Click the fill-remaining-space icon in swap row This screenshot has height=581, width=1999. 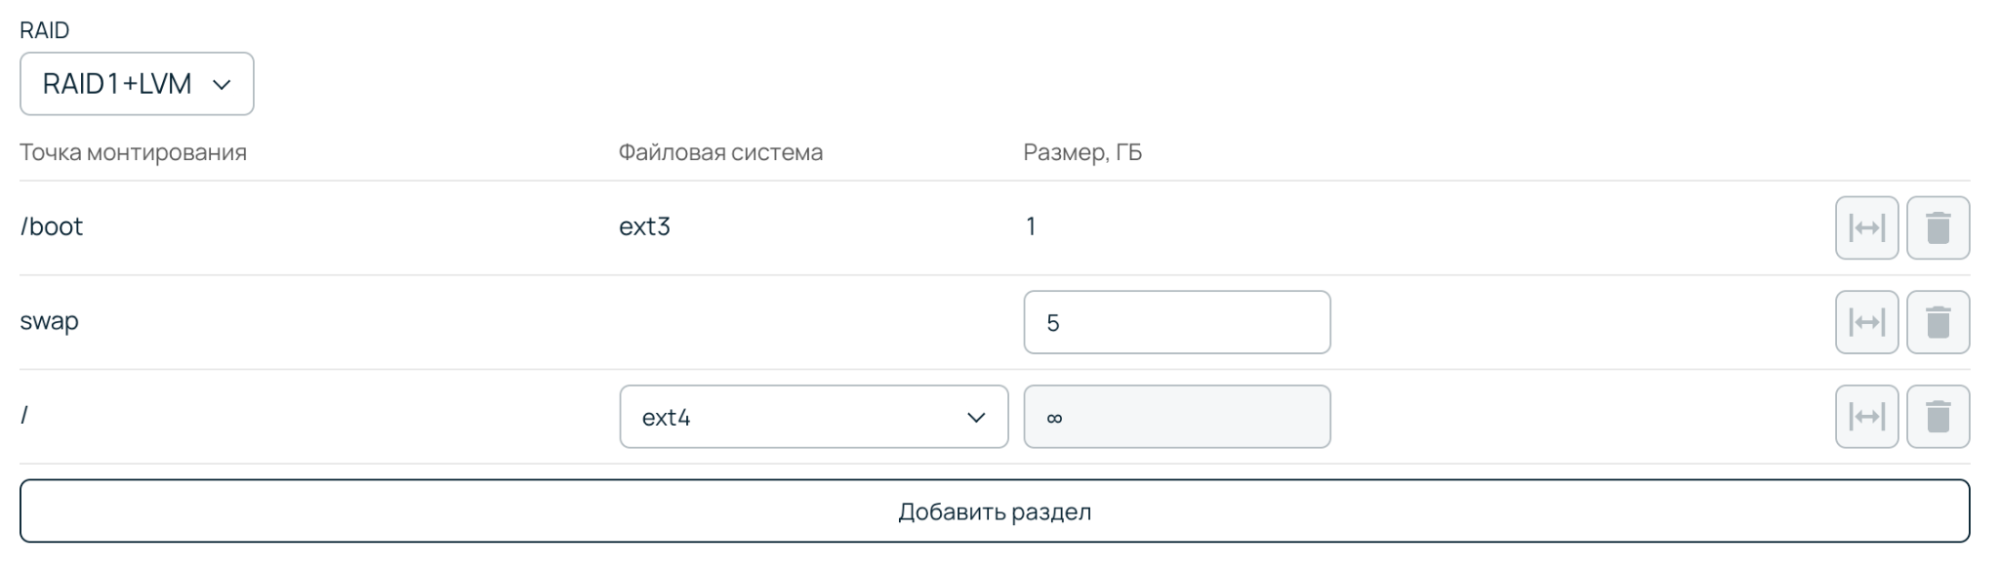pos(1866,322)
